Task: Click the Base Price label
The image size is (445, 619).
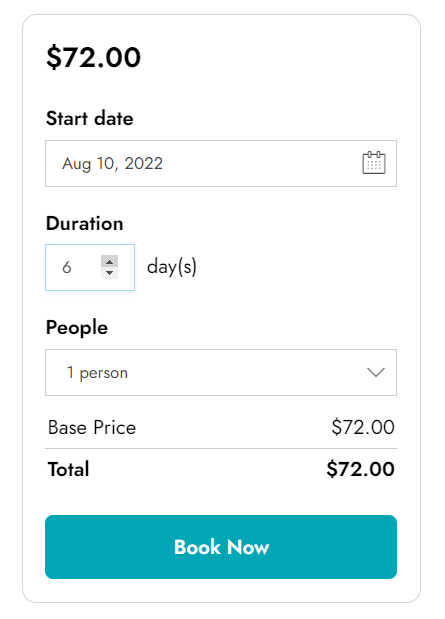Action: (92, 428)
